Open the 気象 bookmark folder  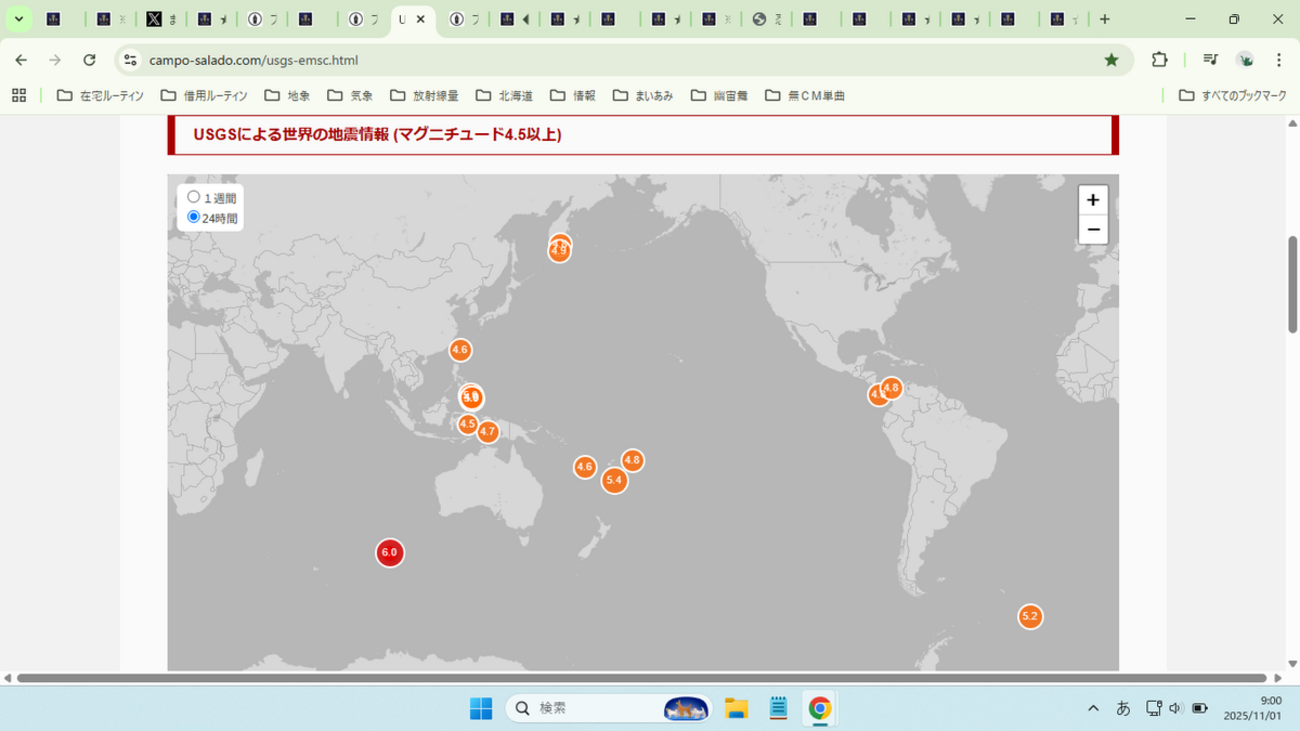click(350, 96)
